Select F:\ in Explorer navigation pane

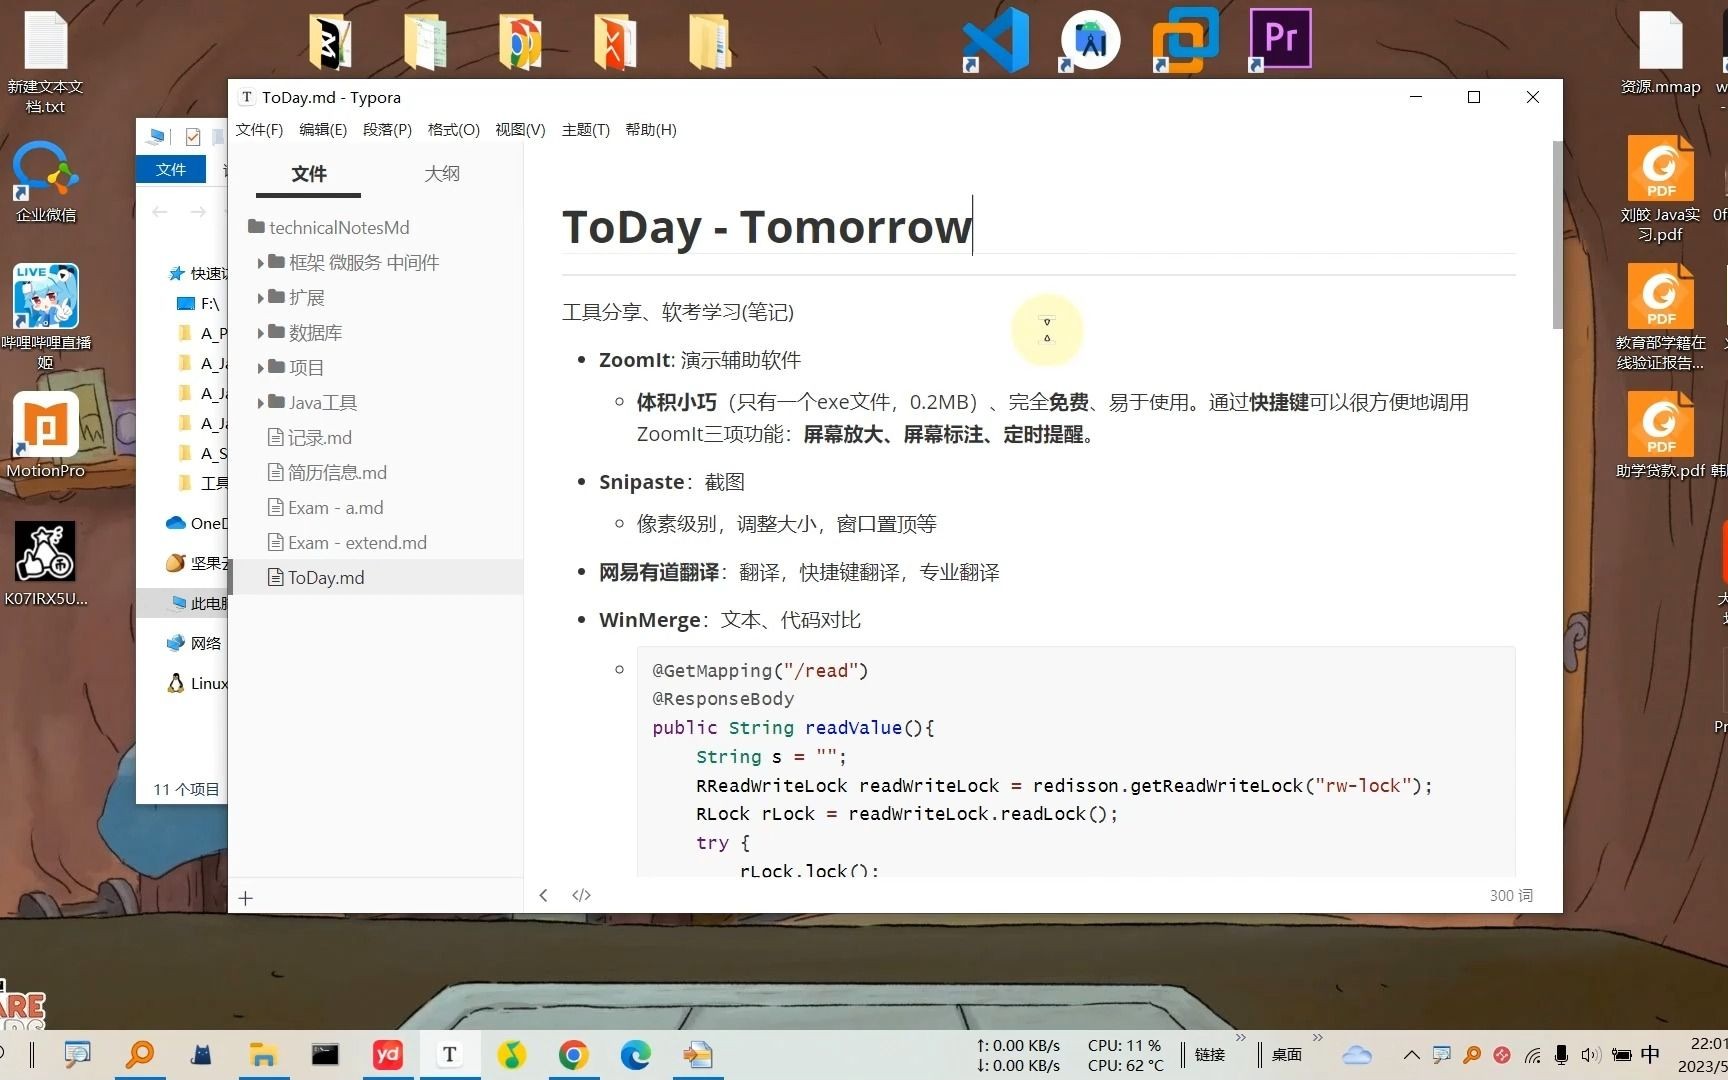200,304
